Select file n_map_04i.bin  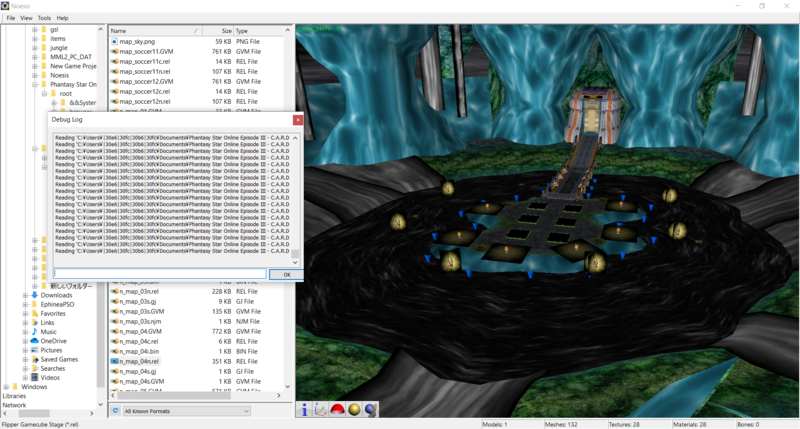(139, 351)
